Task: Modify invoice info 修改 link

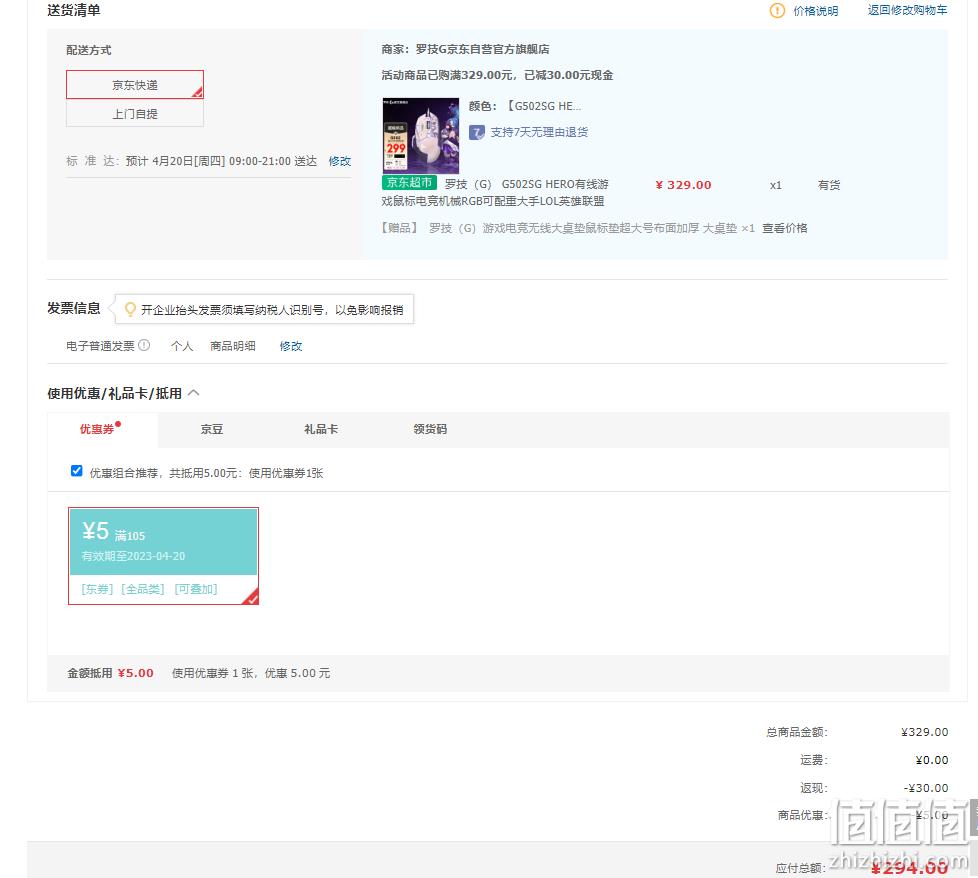Action: click(291, 346)
